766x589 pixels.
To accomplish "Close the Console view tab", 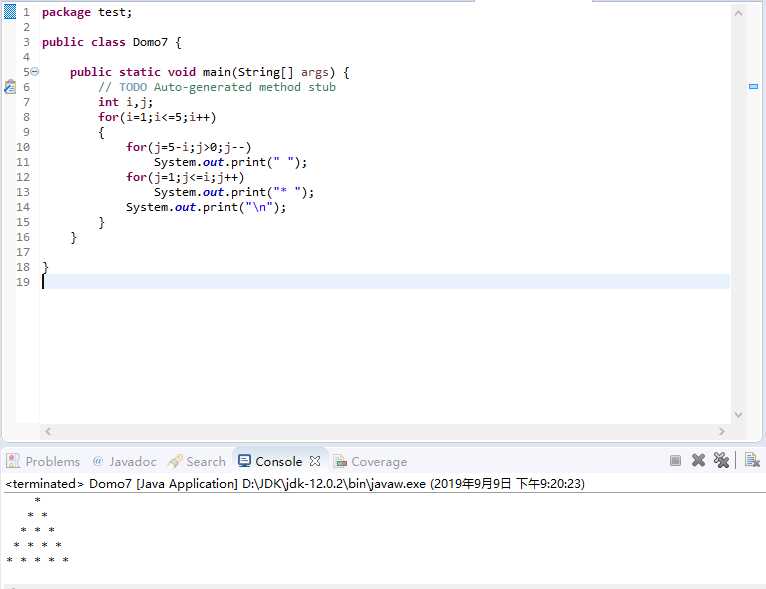I will 315,461.
